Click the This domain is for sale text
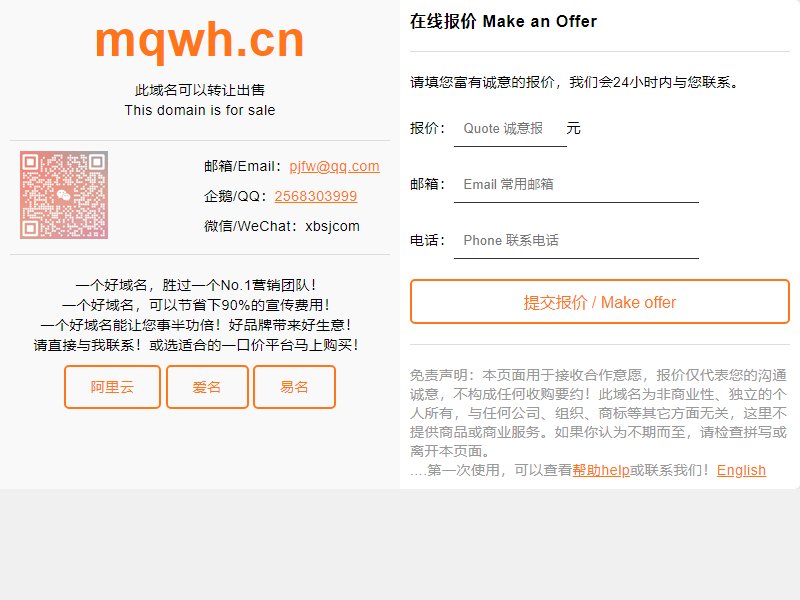Screen dimensions: 800x600 [200, 110]
